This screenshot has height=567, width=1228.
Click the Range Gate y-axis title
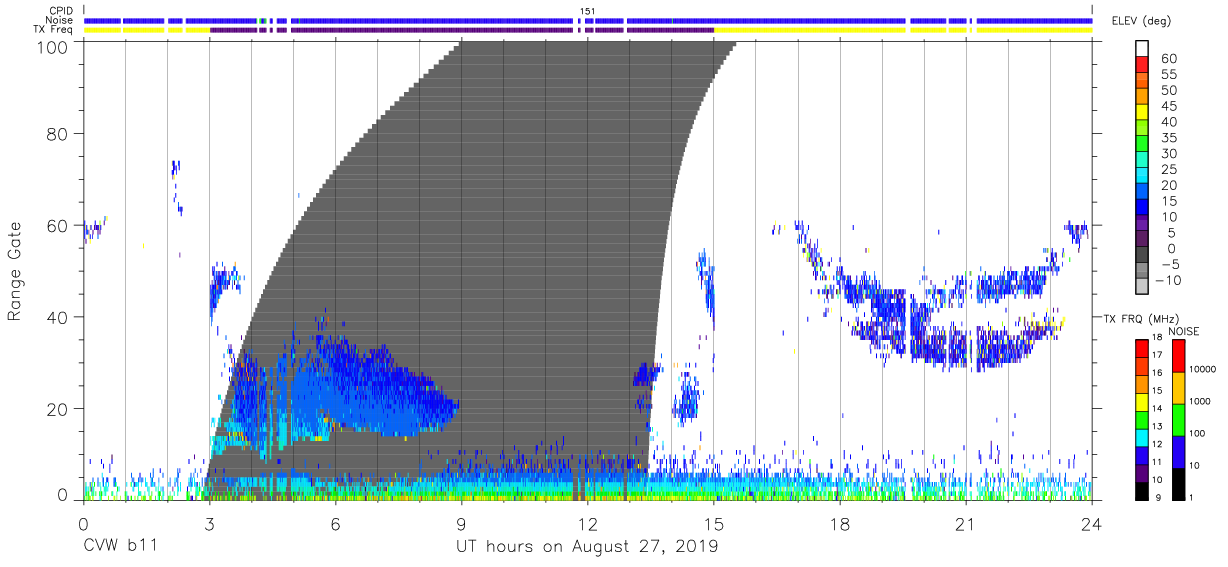pyautogui.click(x=15, y=270)
